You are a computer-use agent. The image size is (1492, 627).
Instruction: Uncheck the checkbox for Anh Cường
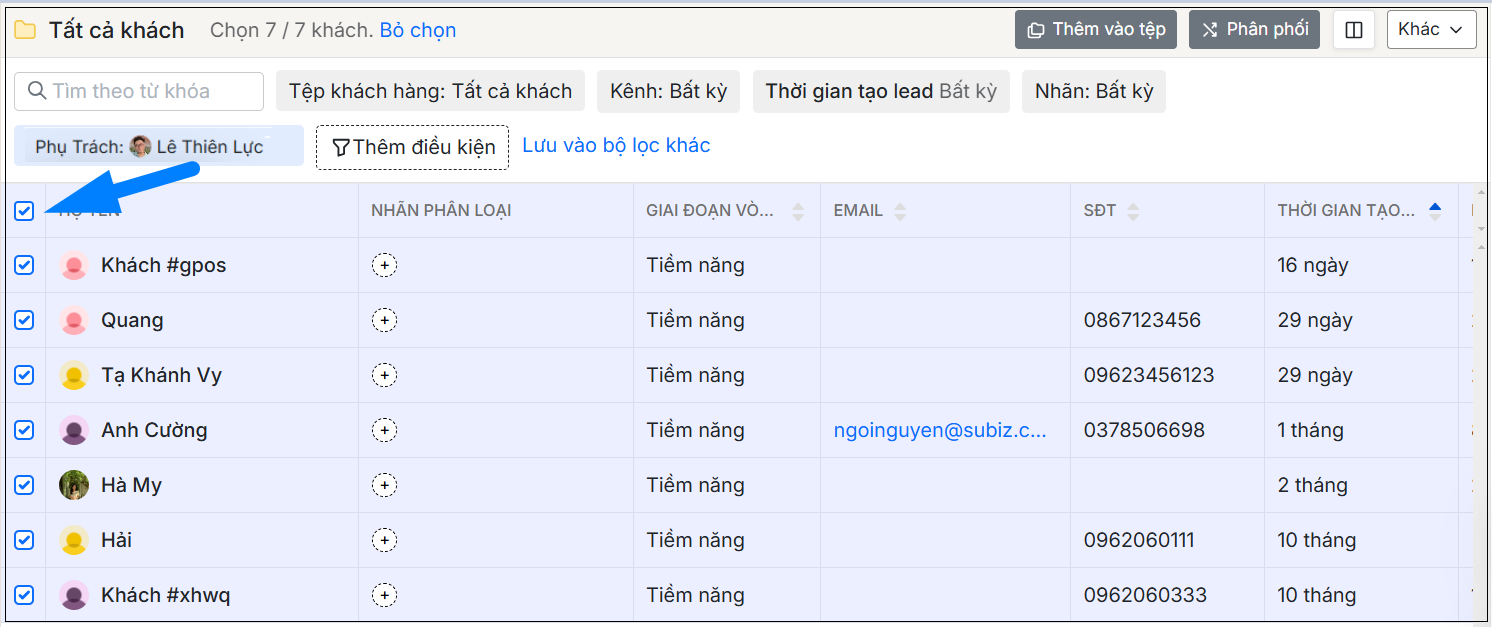tap(24, 430)
